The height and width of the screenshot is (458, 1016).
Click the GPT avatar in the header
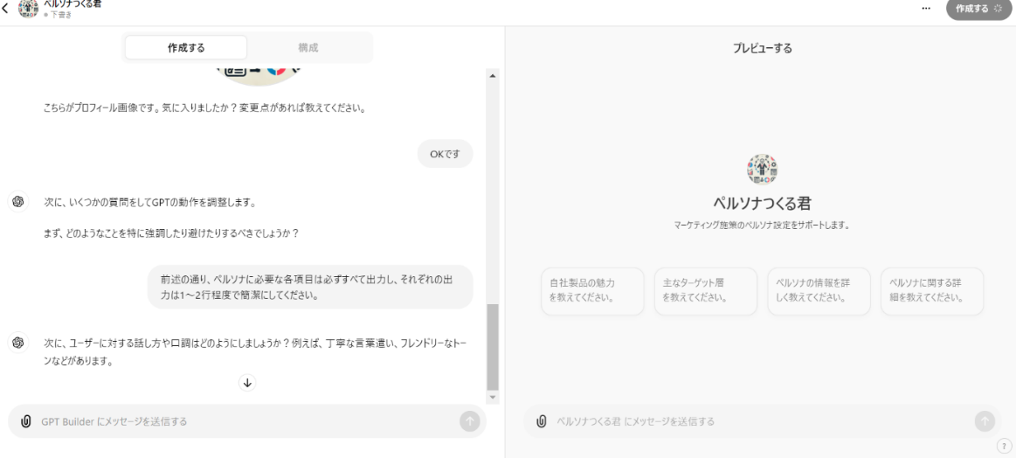(x=28, y=8)
